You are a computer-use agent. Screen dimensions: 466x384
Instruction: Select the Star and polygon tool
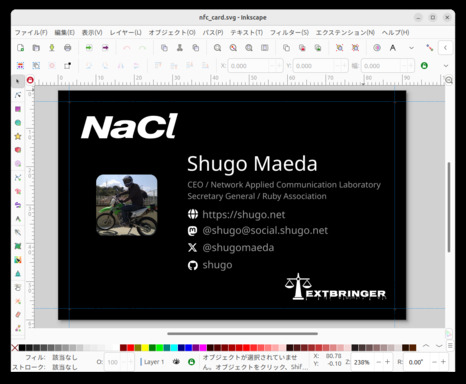(x=18, y=136)
